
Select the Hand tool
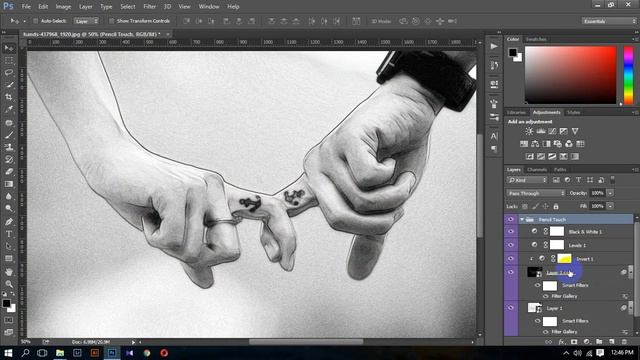click(x=9, y=272)
